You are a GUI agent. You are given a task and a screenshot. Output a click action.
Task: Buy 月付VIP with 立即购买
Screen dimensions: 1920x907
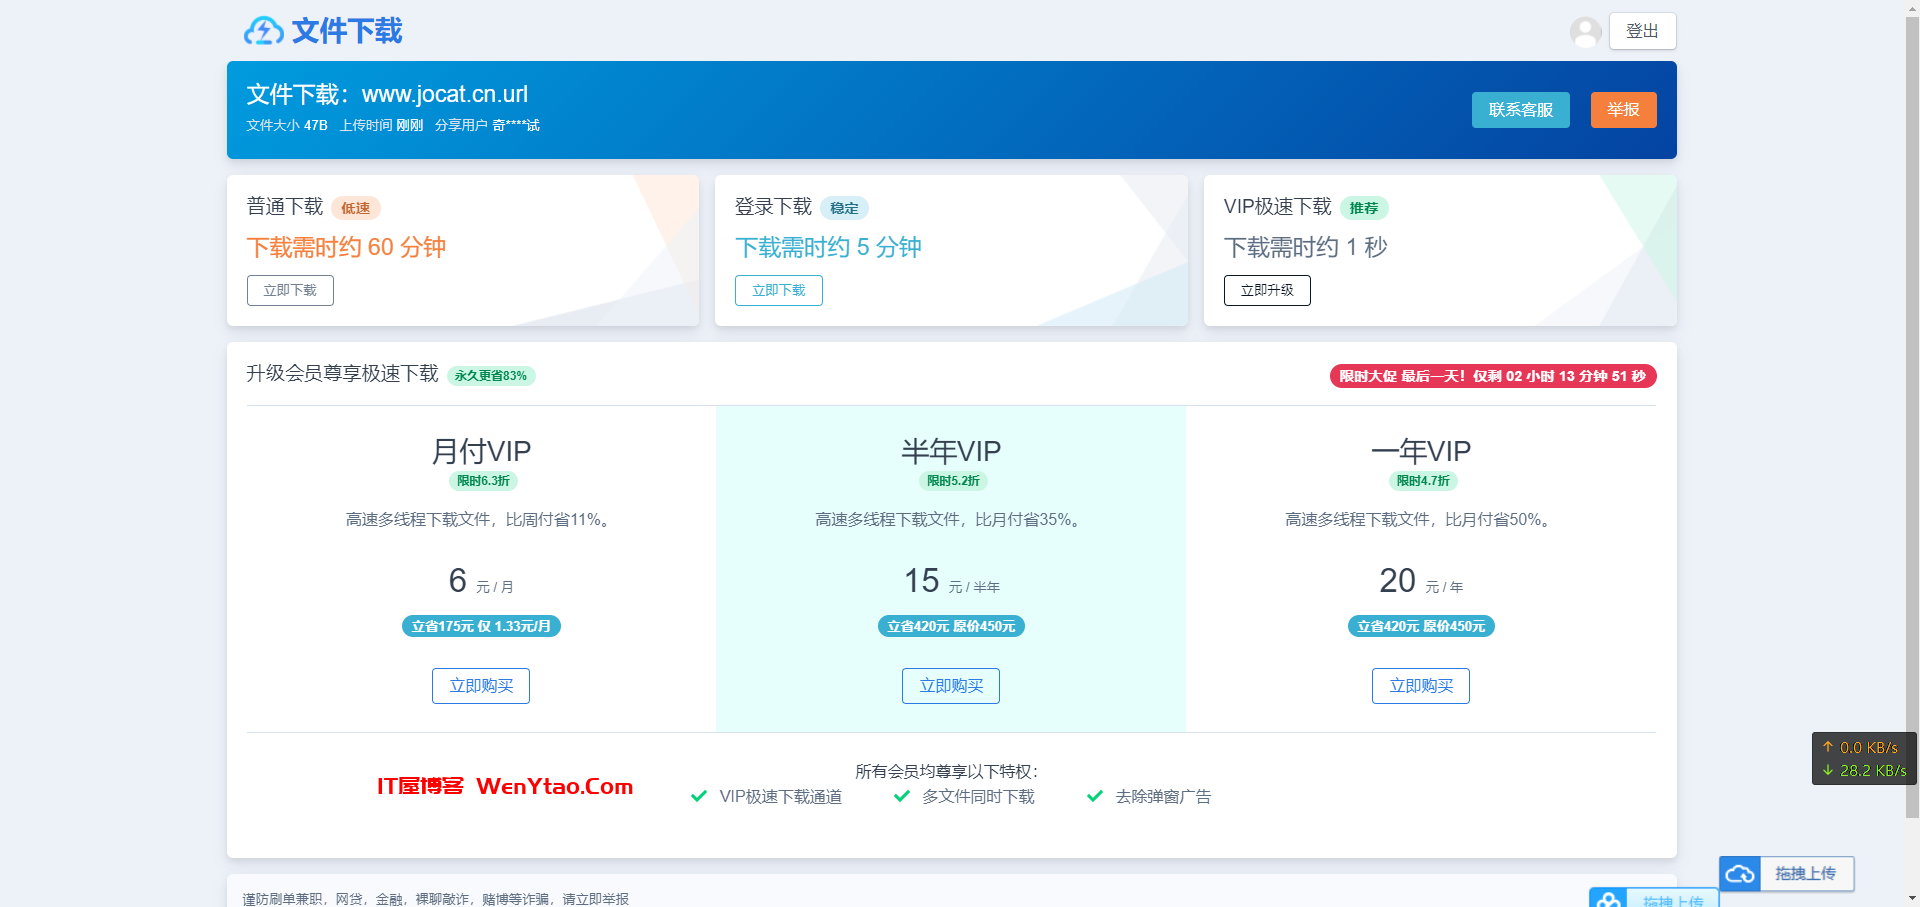481,686
